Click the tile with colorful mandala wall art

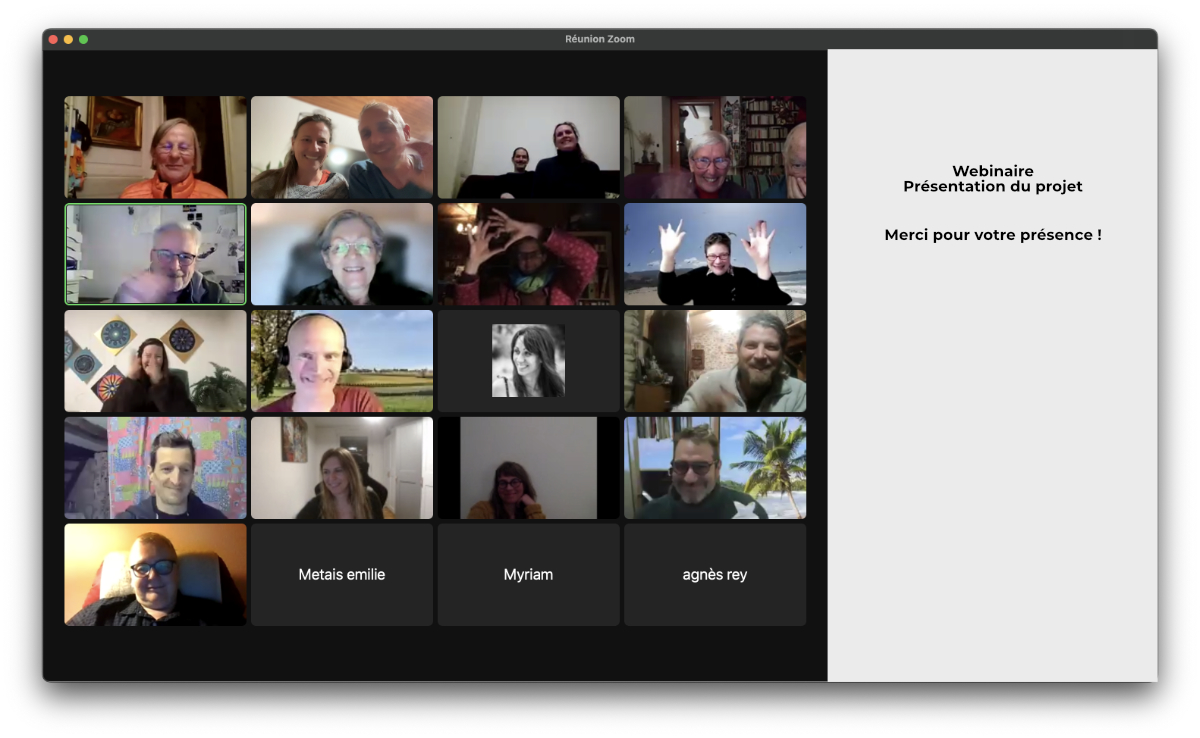click(155, 361)
